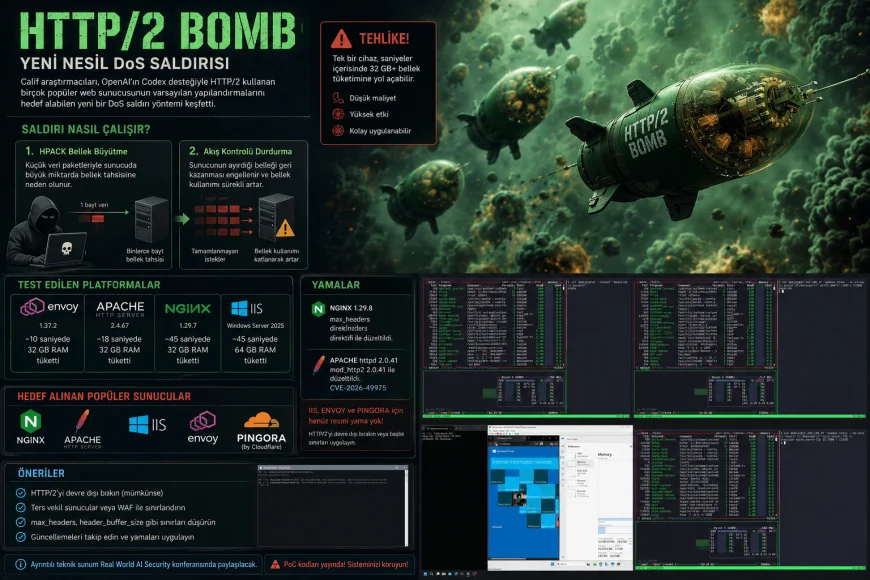Screen dimensions: 870x580
Task: Click the Apache feather icon in Yamalar
Action: coord(318,365)
